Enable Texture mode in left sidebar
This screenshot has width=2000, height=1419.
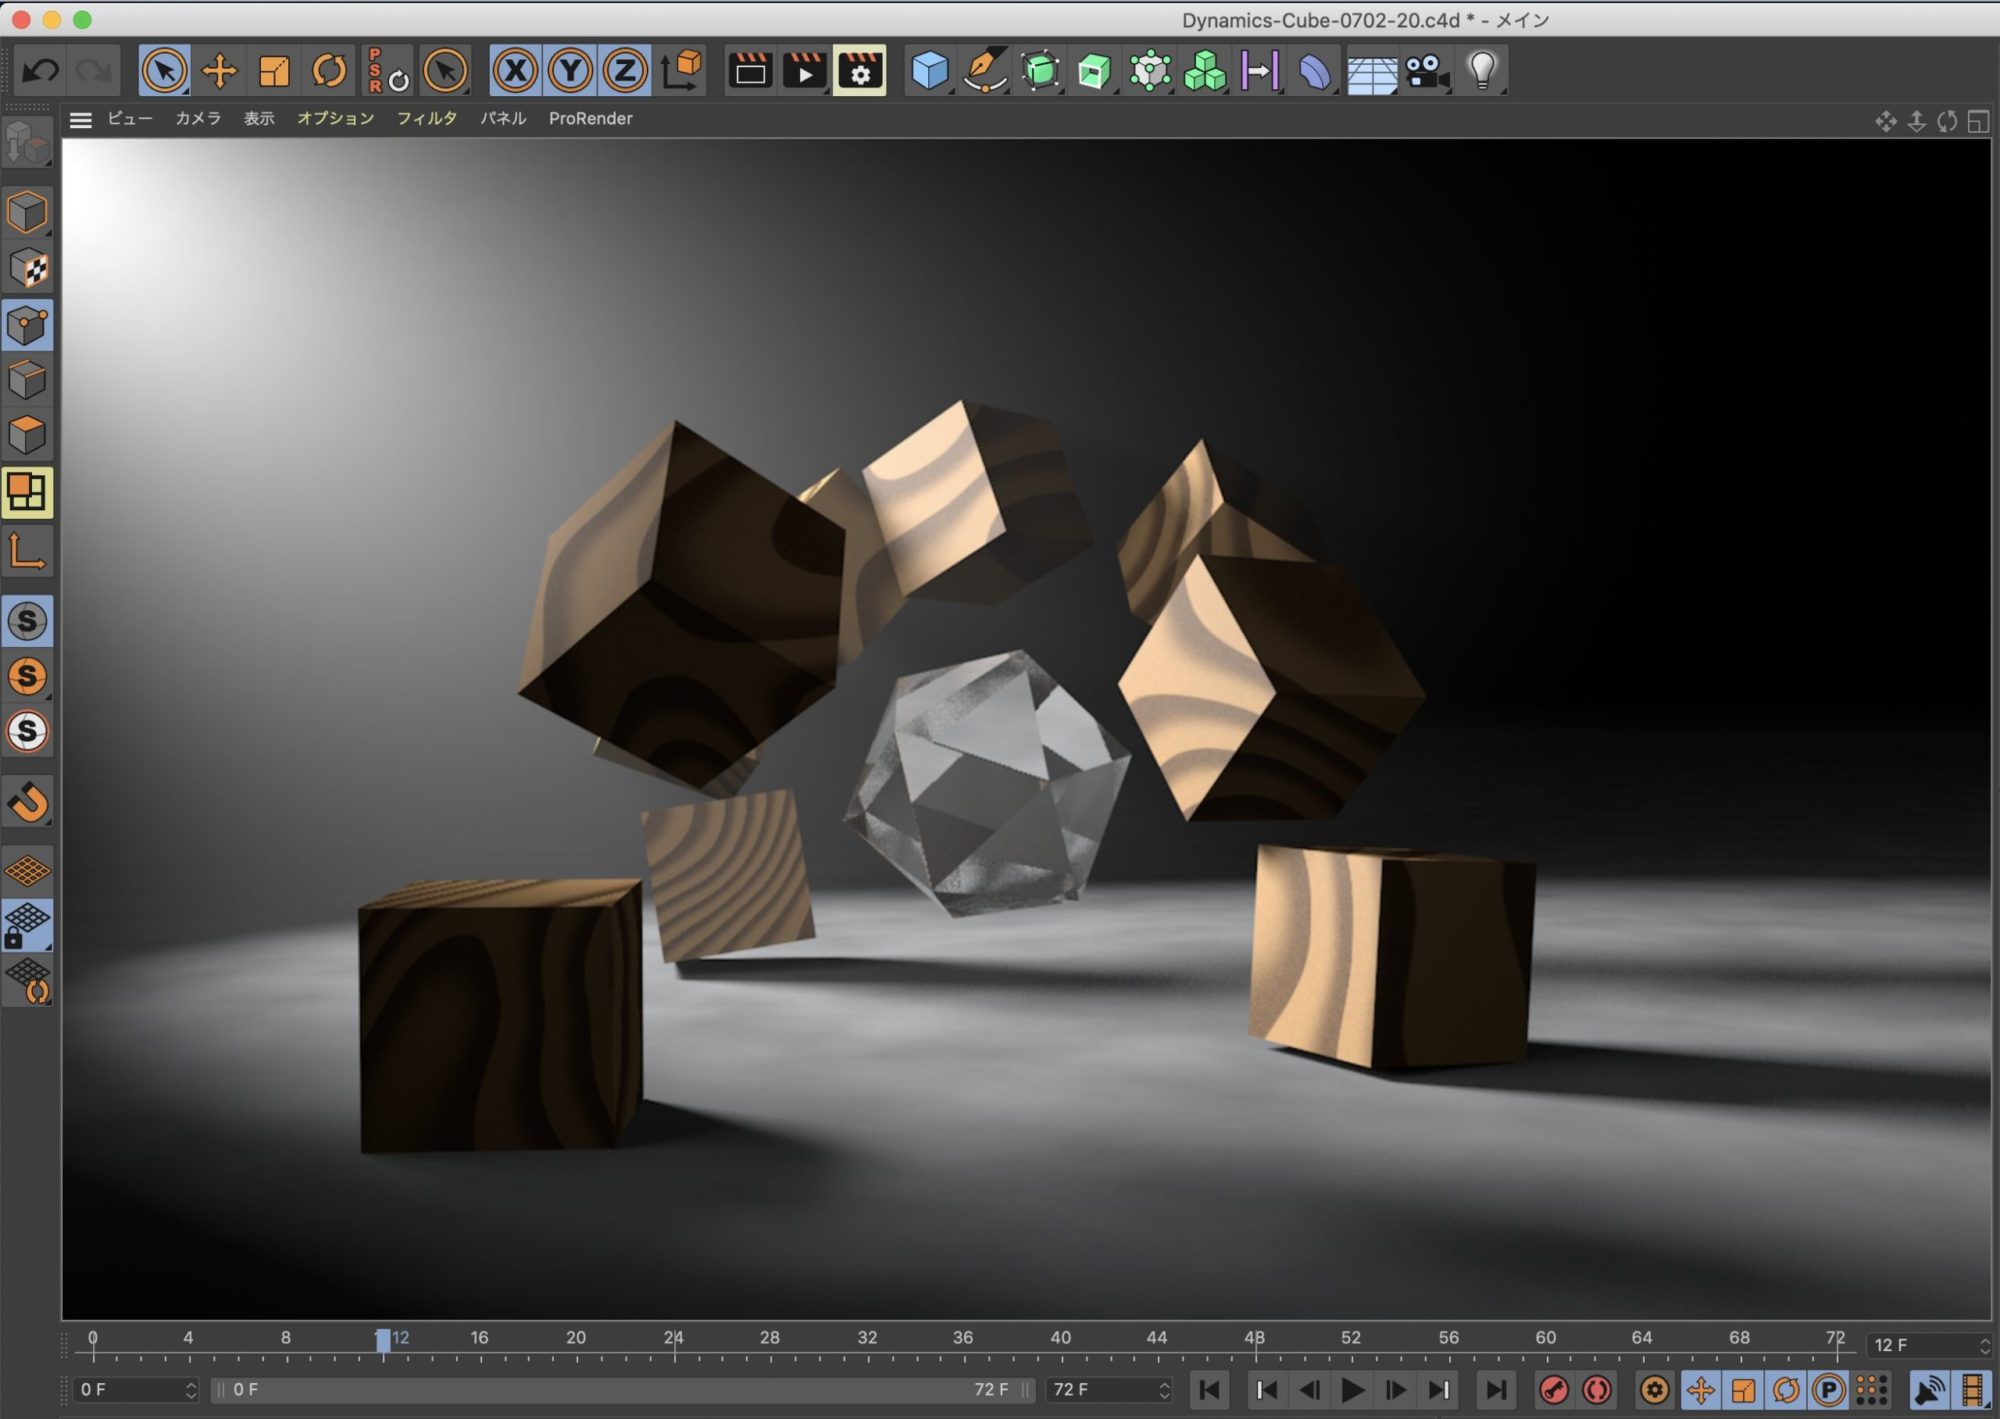(x=27, y=268)
